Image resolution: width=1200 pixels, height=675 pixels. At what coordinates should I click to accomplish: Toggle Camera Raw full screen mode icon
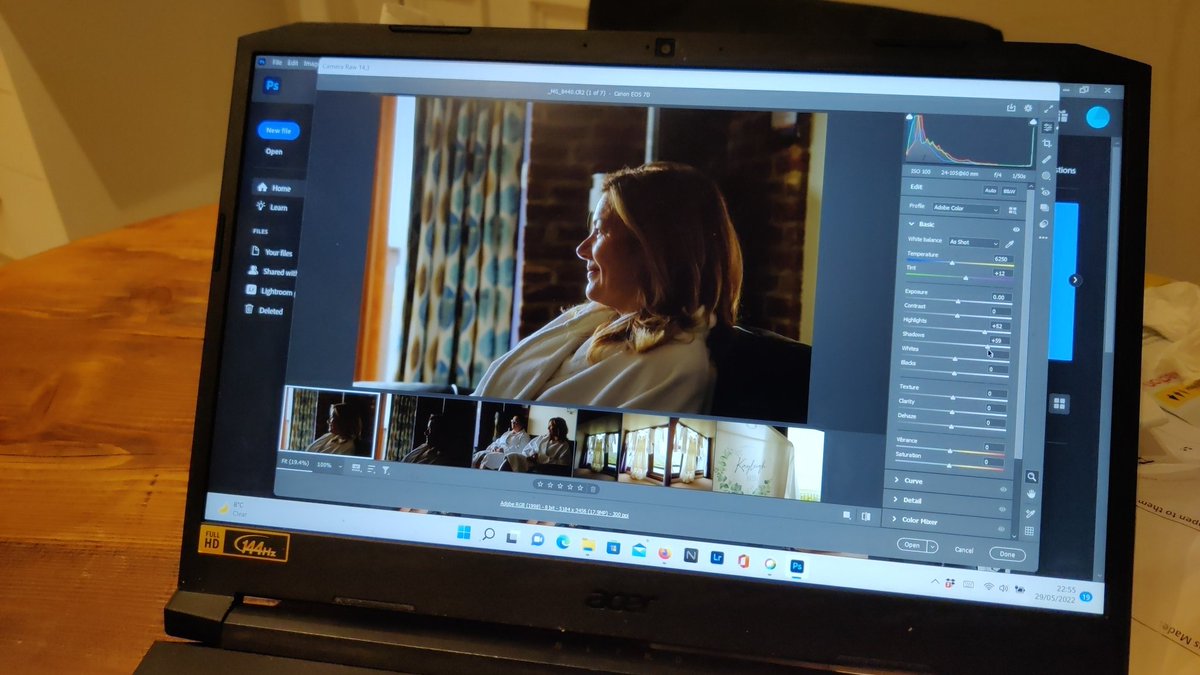click(1049, 109)
